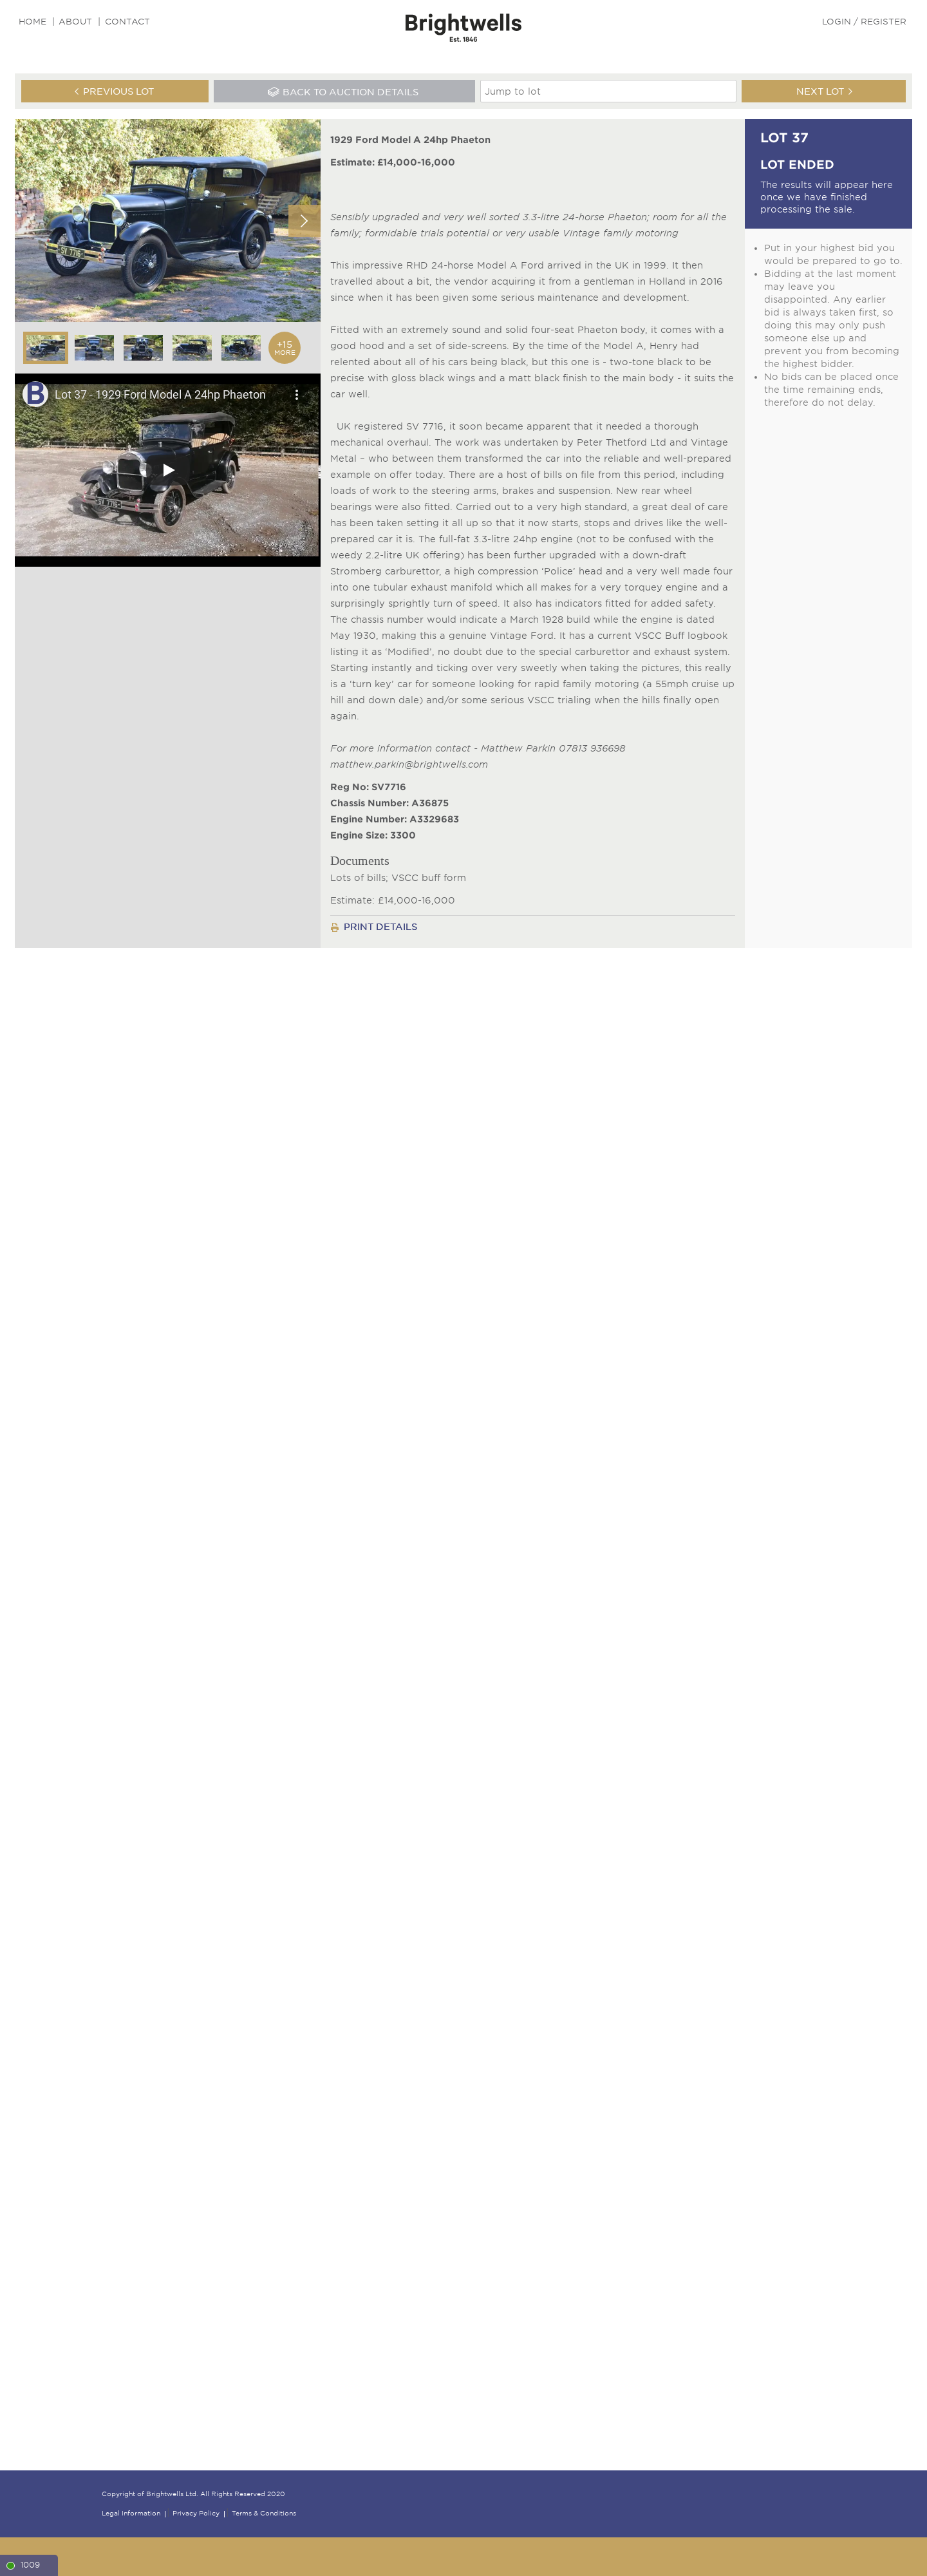927x2576 pixels.
Task: Open Login / Register
Action: pos(864,22)
